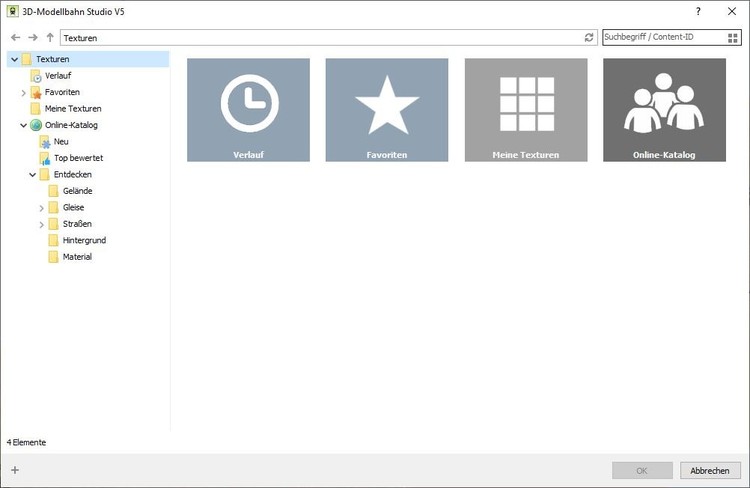Go forward with the right arrow
This screenshot has height=488, width=750.
pos(33,37)
